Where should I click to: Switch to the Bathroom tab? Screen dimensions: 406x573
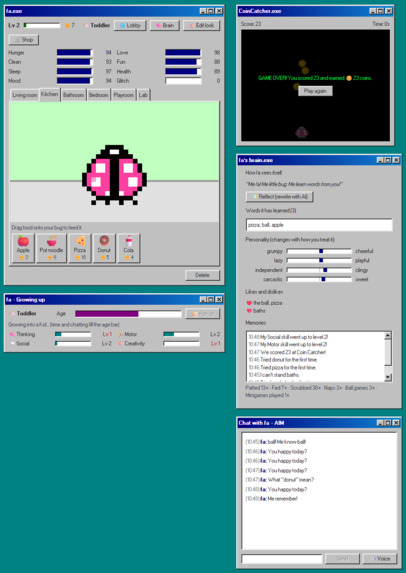point(73,95)
